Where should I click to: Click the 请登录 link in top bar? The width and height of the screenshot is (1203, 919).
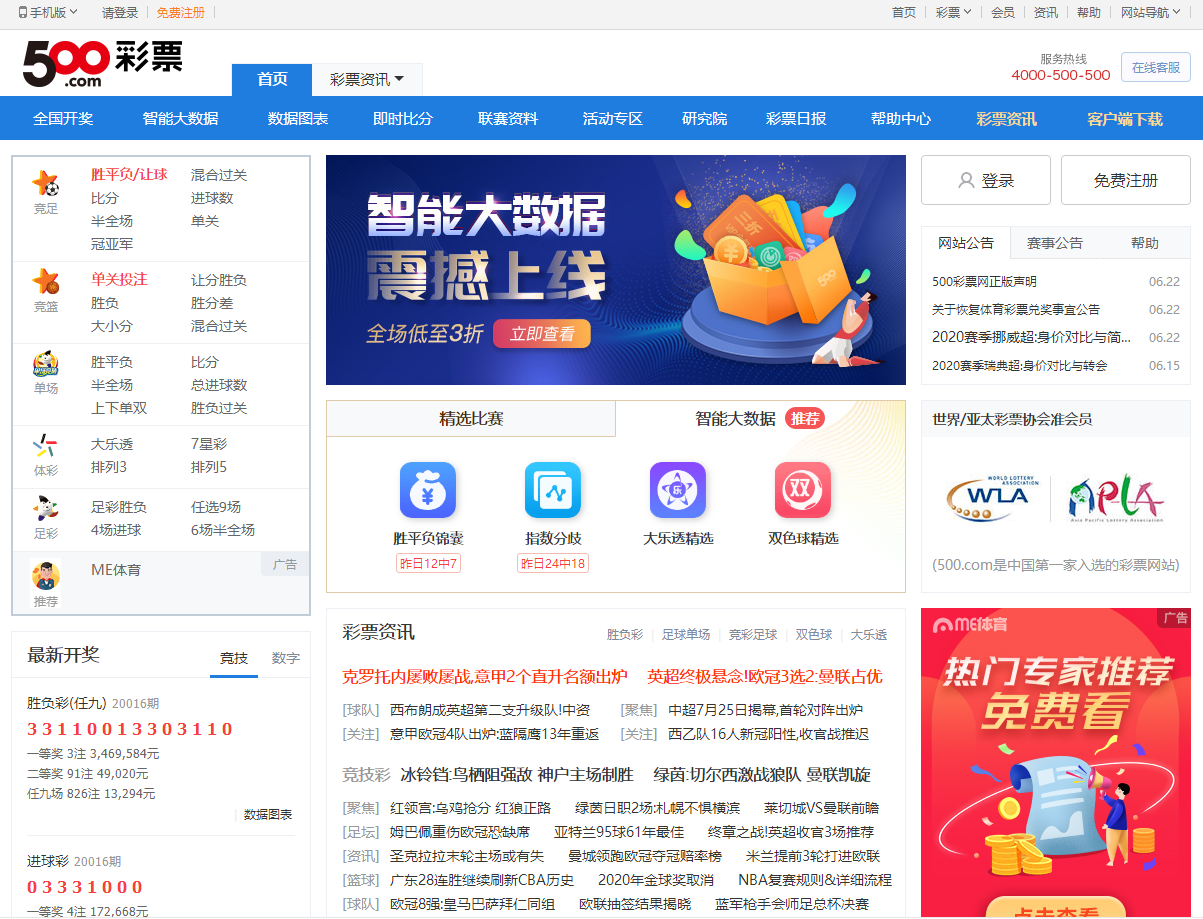pos(120,13)
